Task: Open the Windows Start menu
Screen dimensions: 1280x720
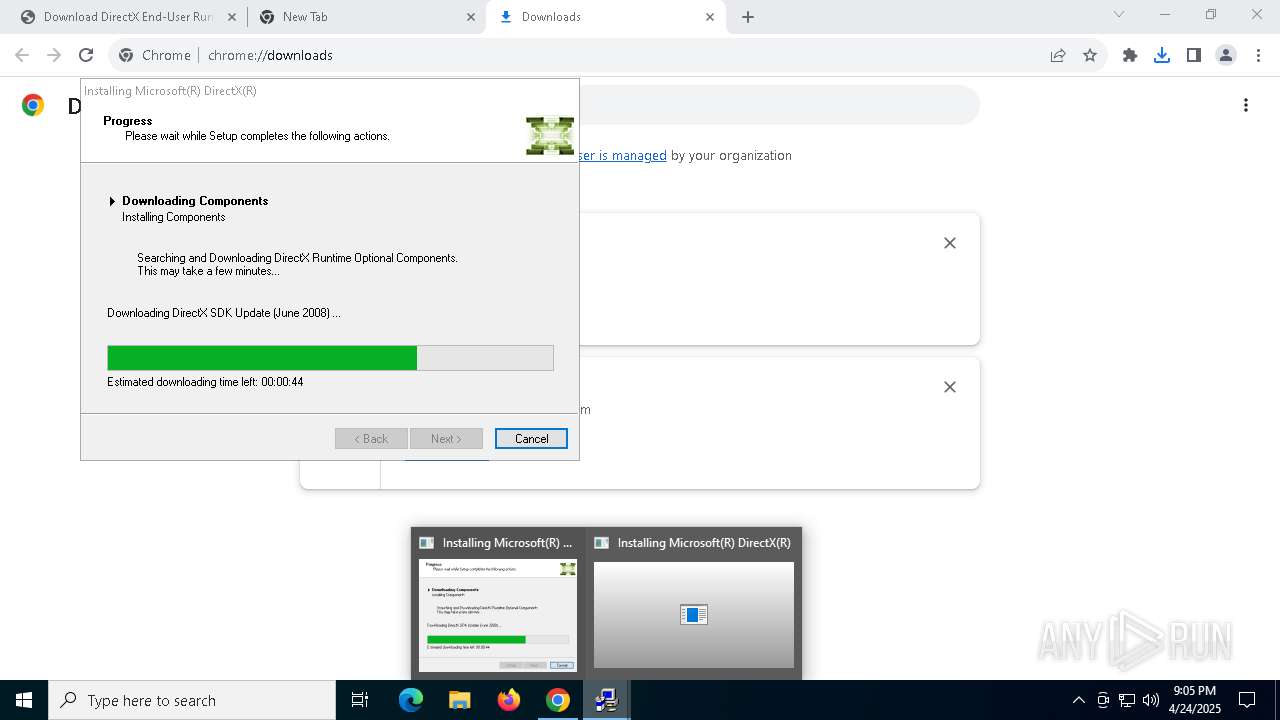Action: tap(24, 700)
